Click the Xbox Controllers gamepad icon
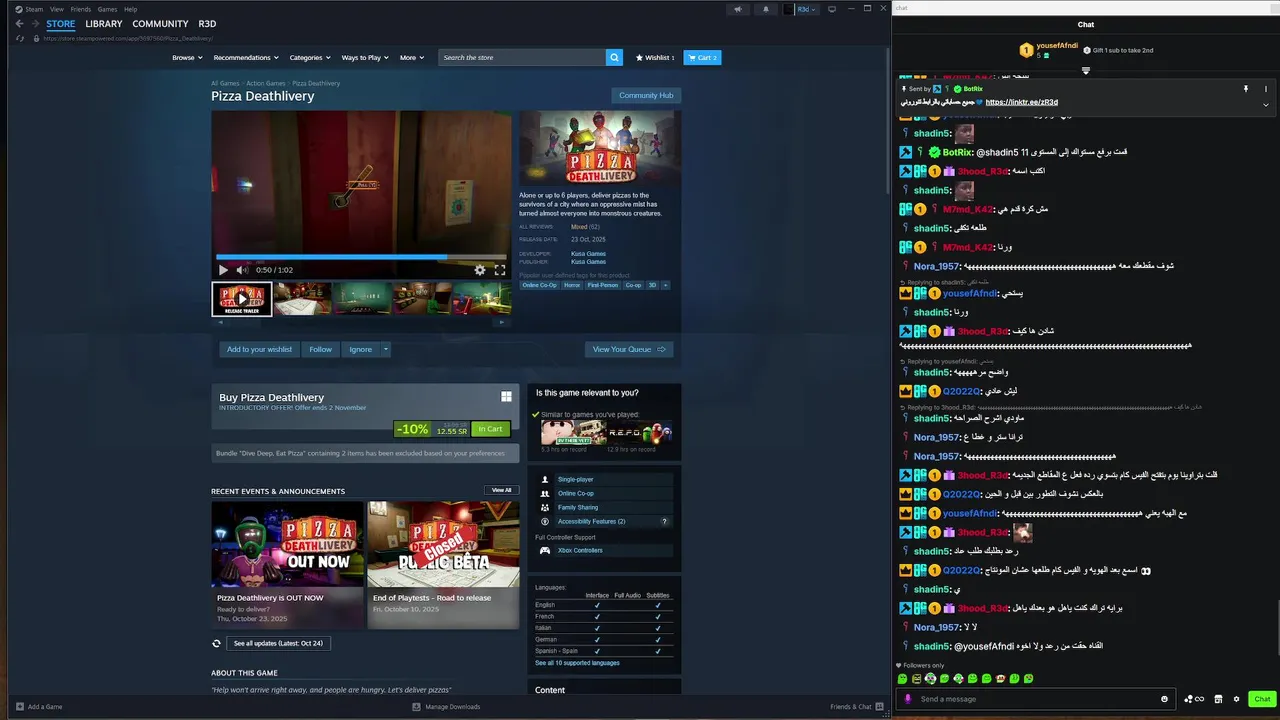The width and height of the screenshot is (1280, 720). coord(545,550)
